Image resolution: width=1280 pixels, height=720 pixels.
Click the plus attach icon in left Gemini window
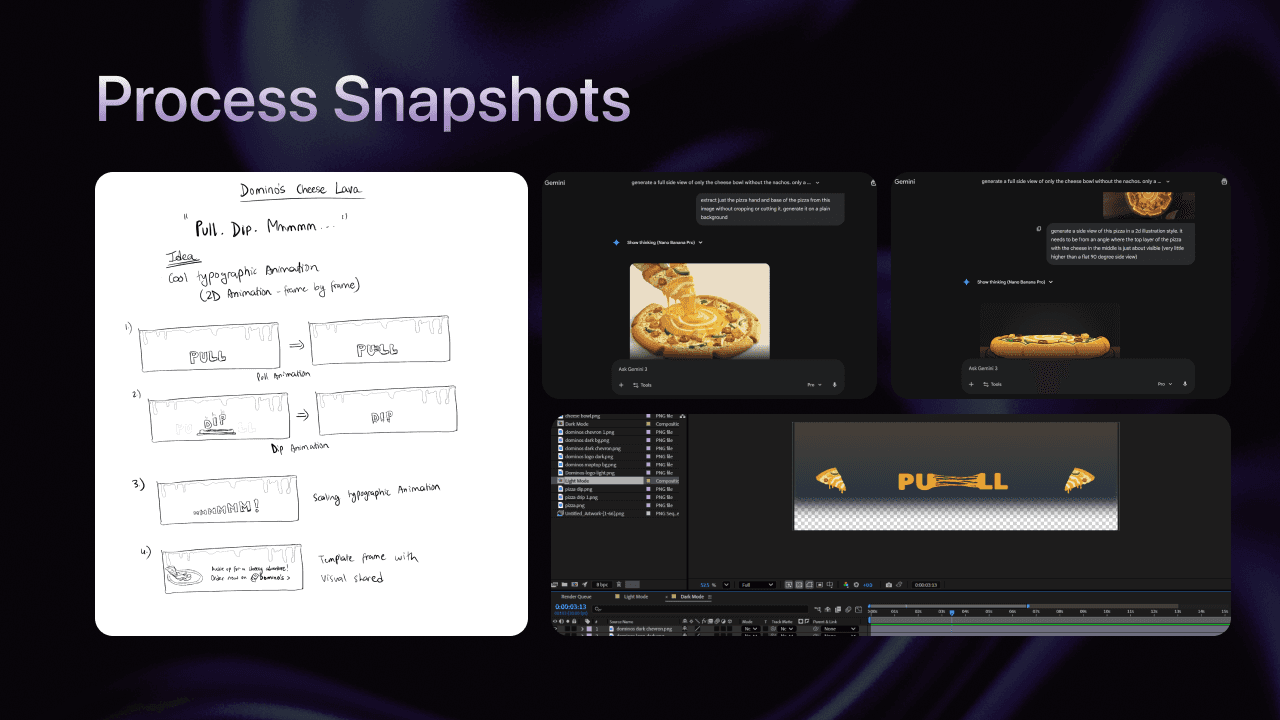(620, 384)
